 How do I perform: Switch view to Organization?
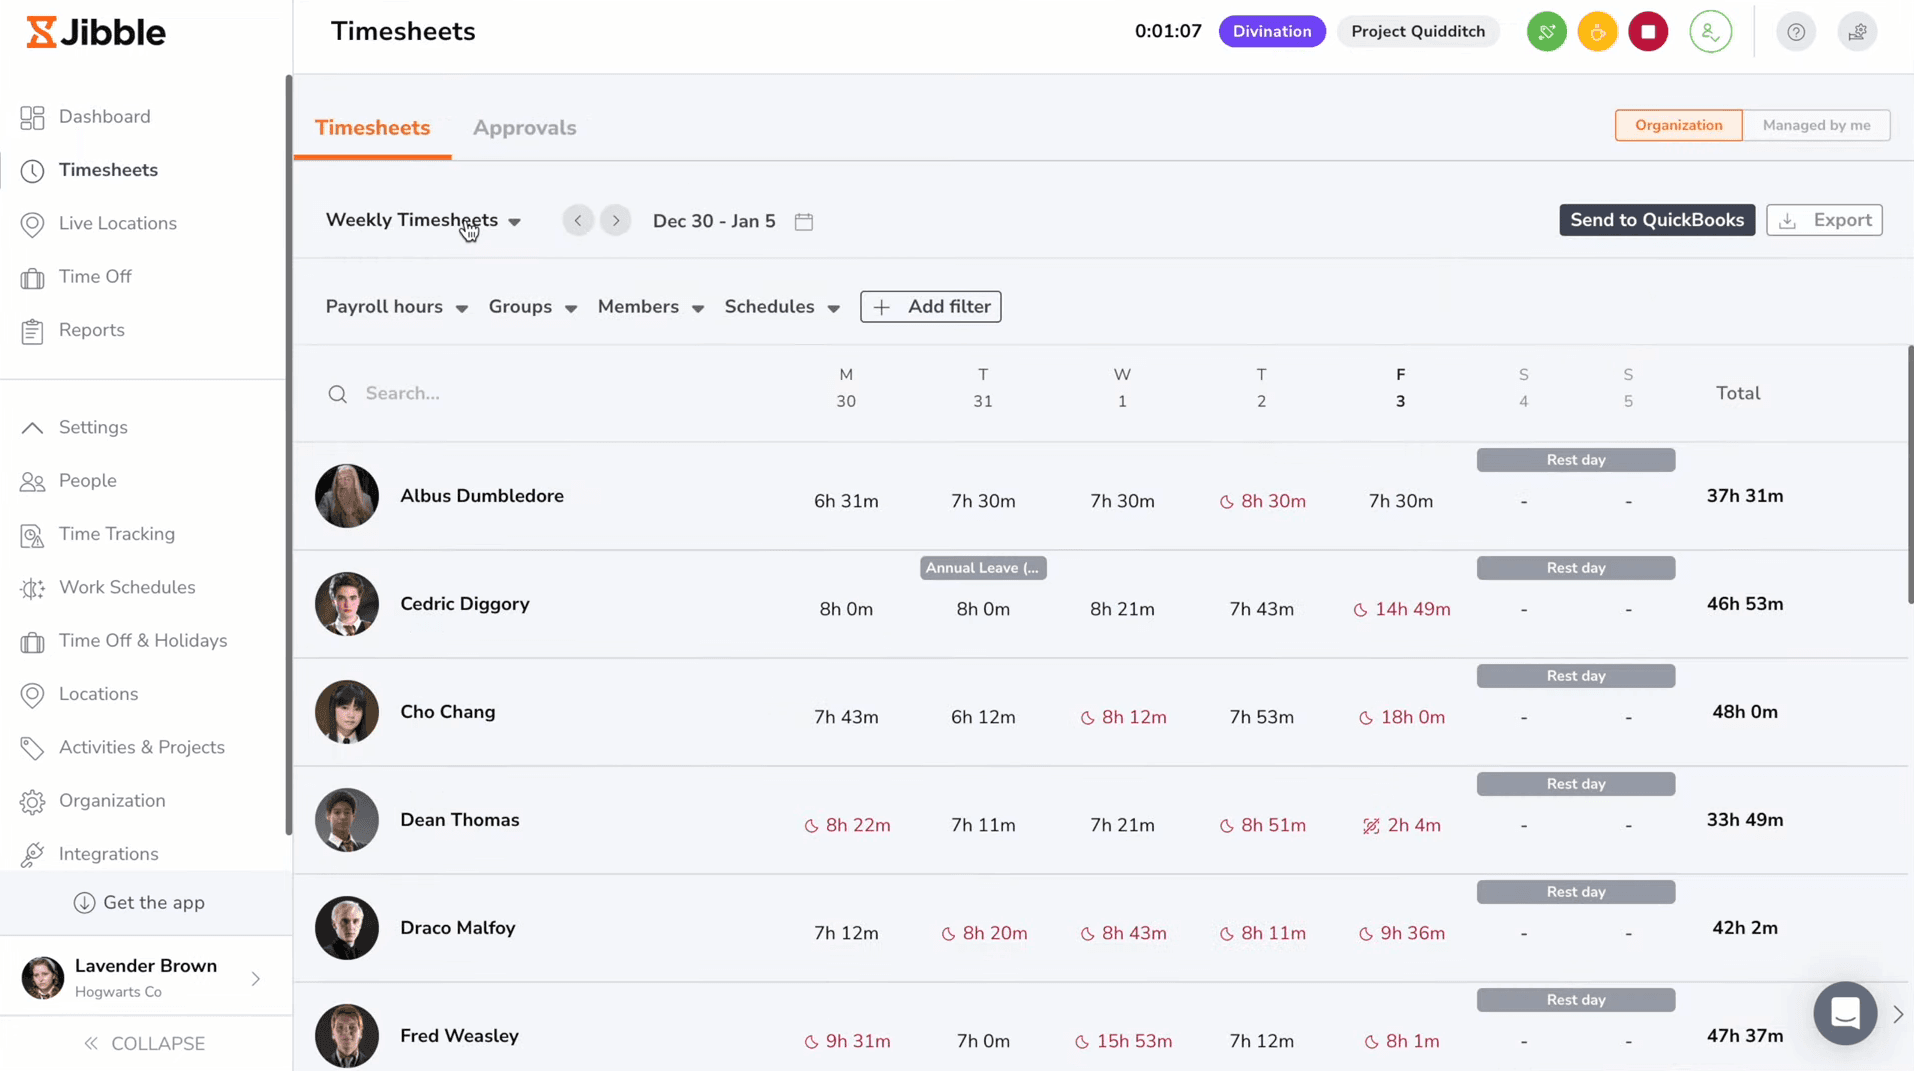pos(1678,125)
